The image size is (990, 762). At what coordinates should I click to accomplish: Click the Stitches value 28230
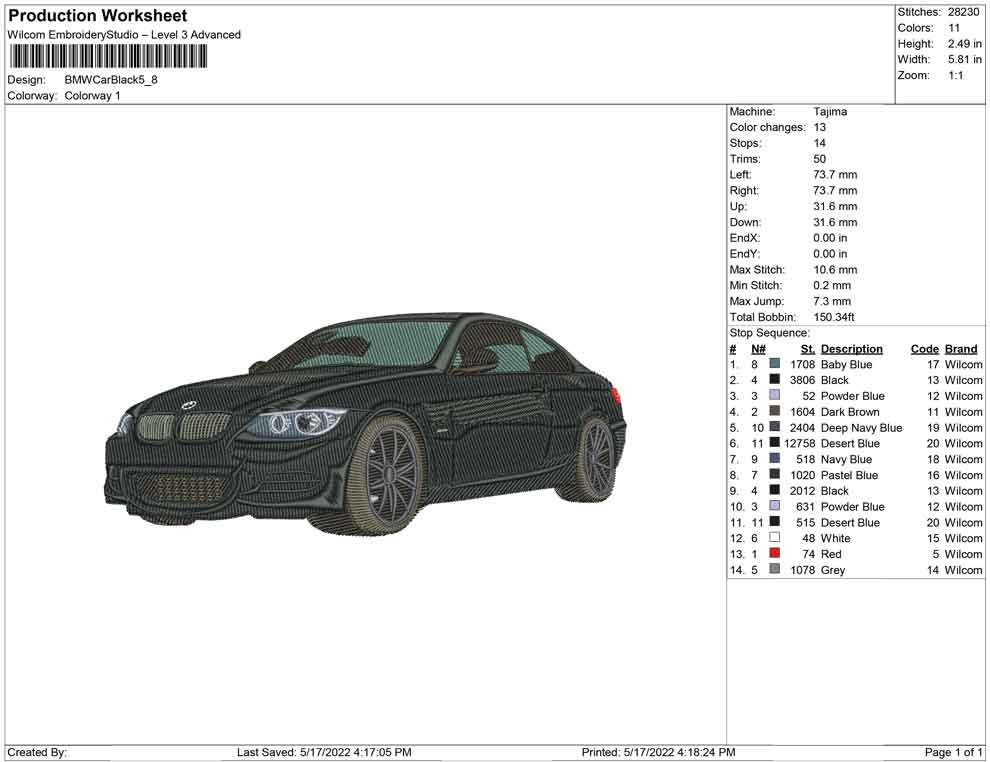click(x=964, y=12)
